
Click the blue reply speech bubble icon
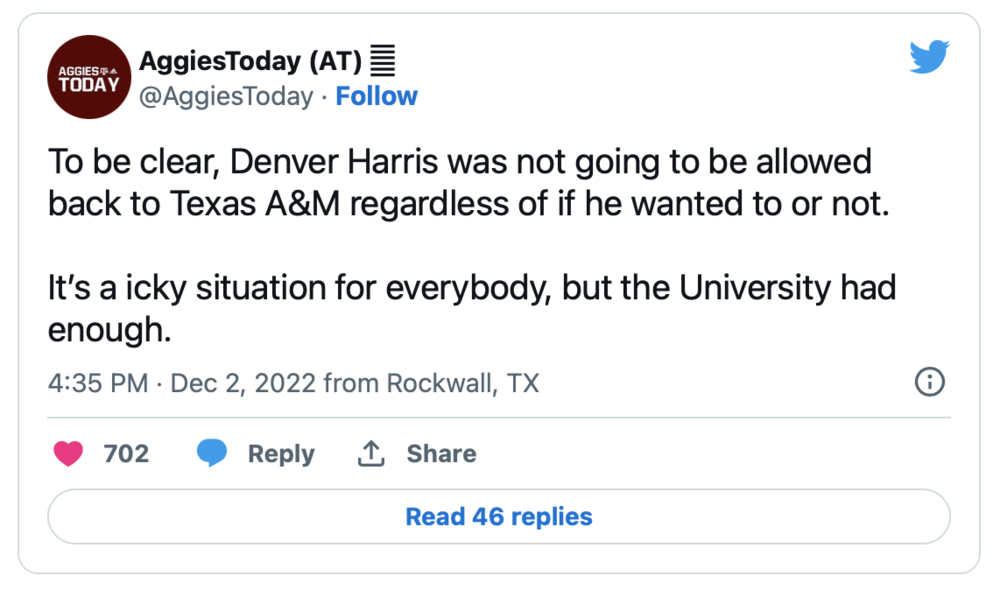[x=212, y=454]
